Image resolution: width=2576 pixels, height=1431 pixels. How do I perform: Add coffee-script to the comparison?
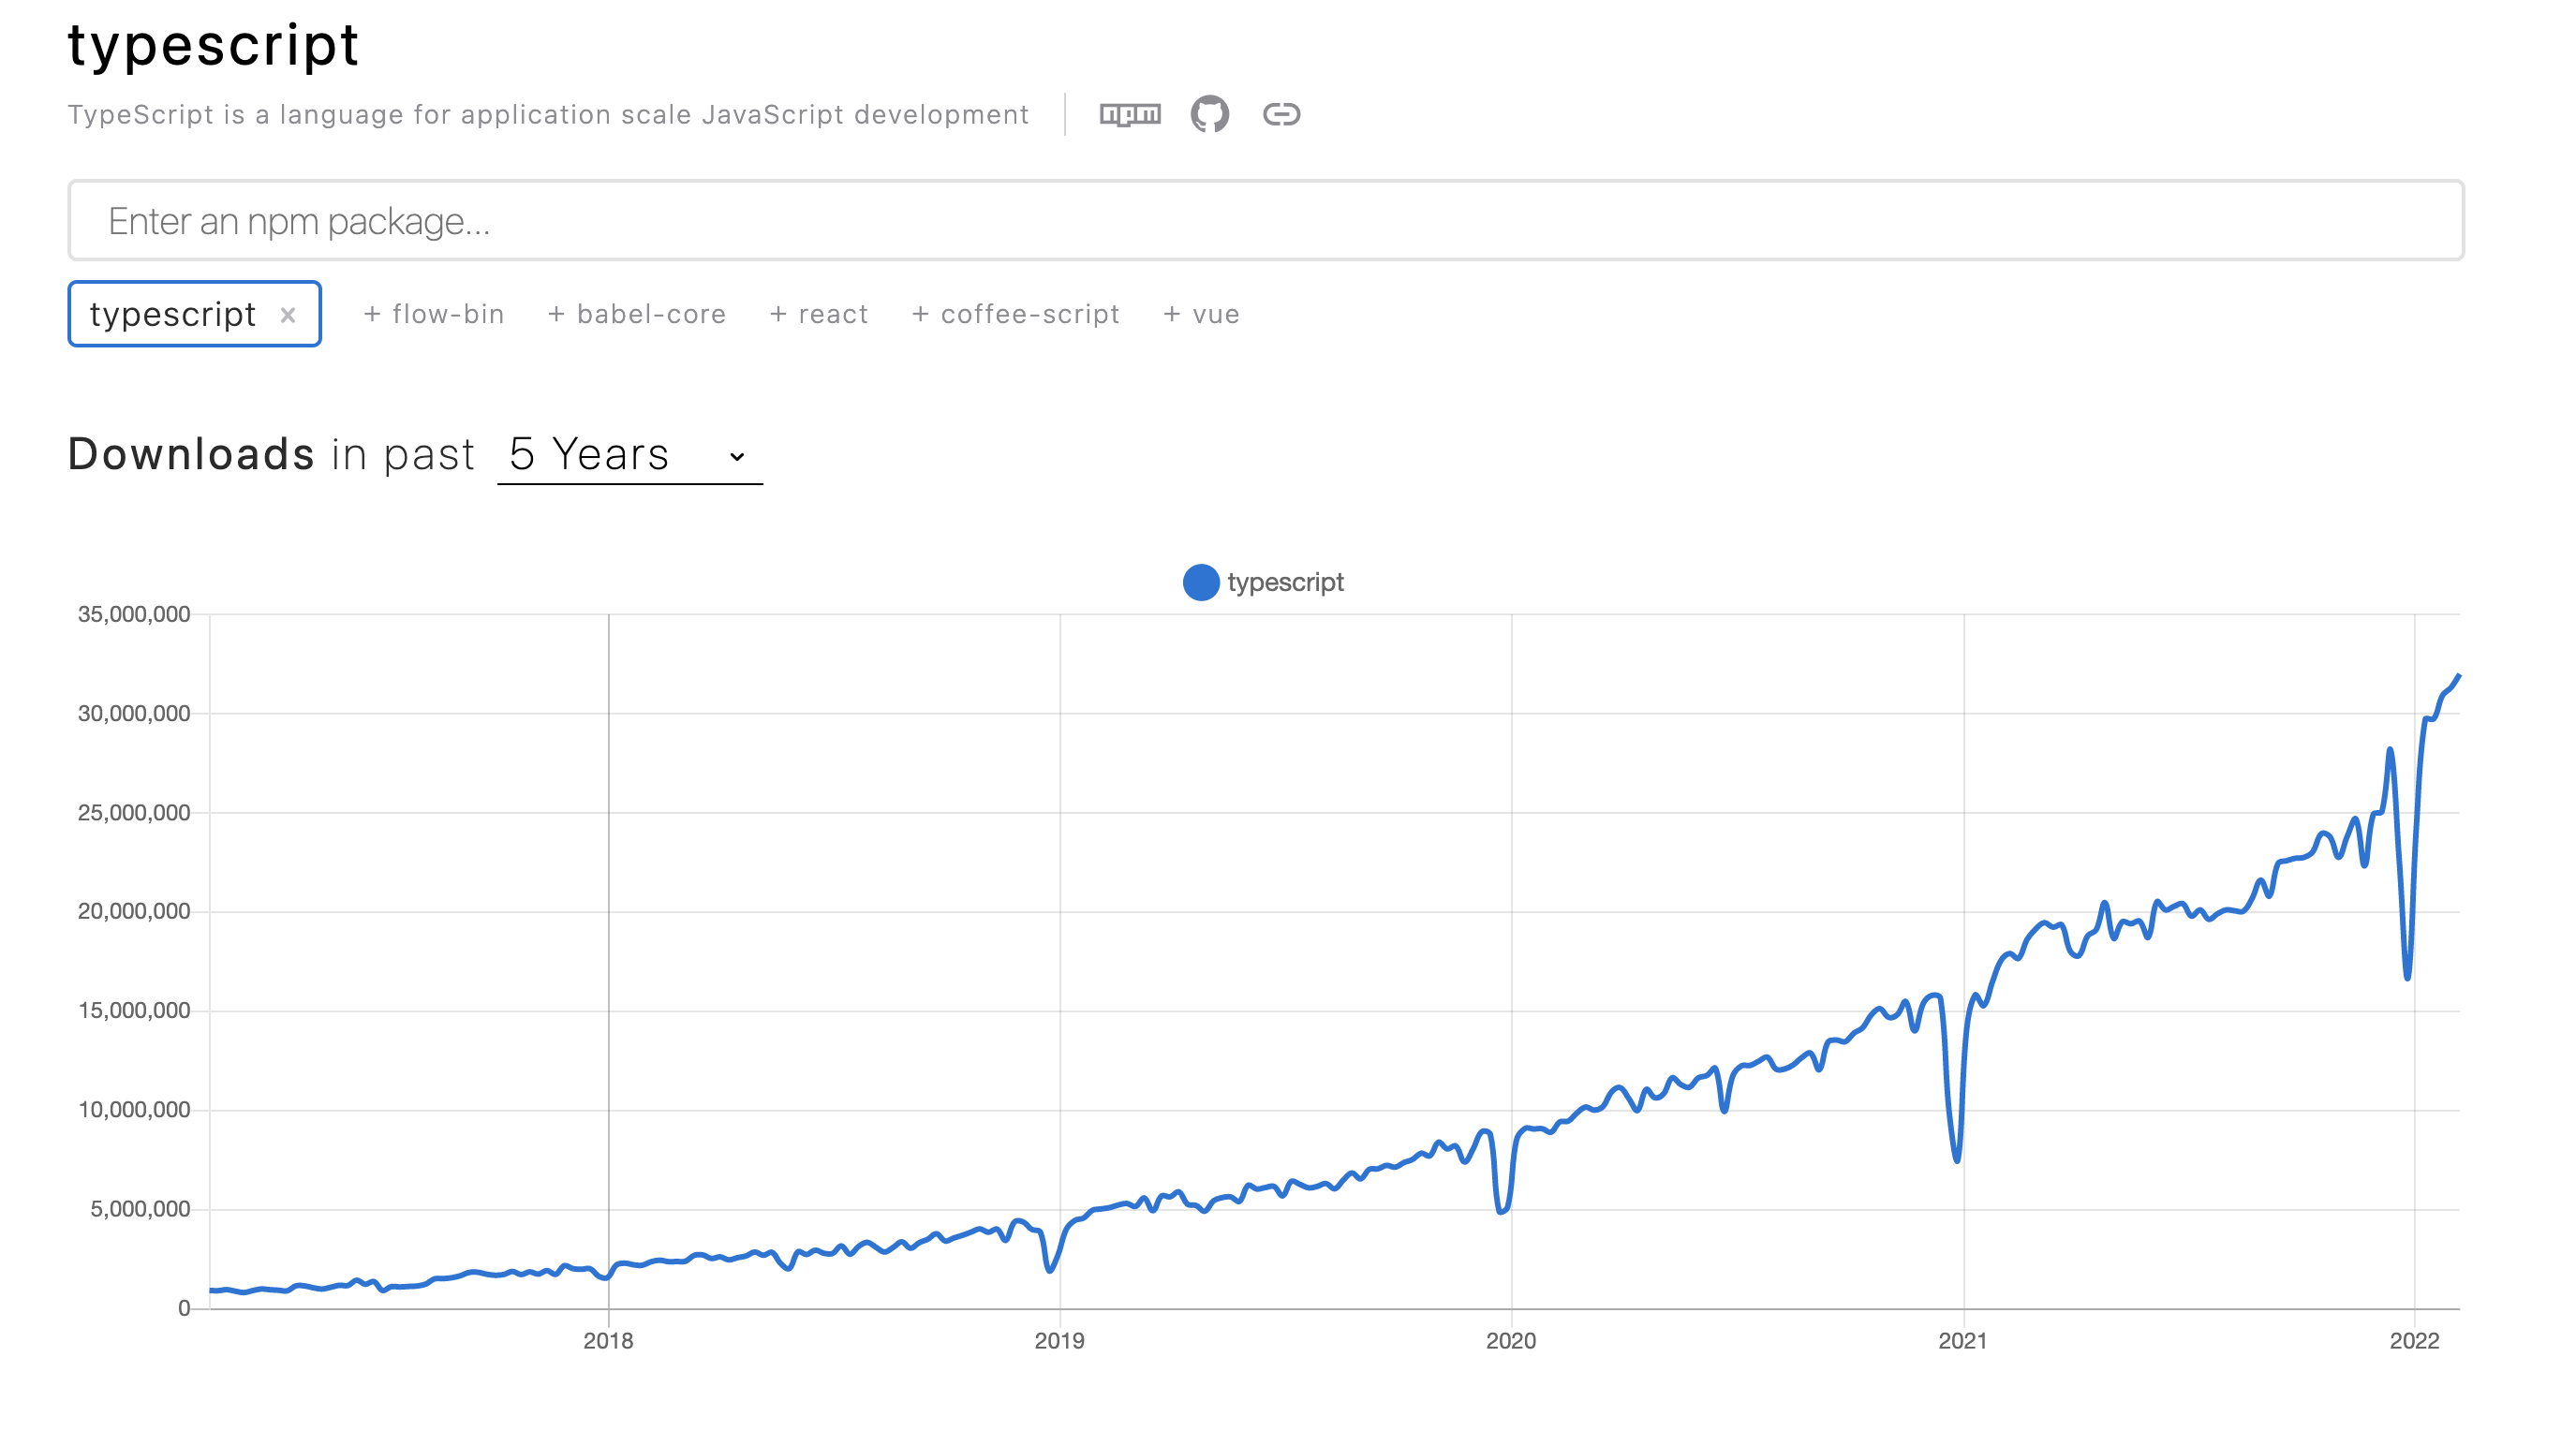coord(1016,314)
